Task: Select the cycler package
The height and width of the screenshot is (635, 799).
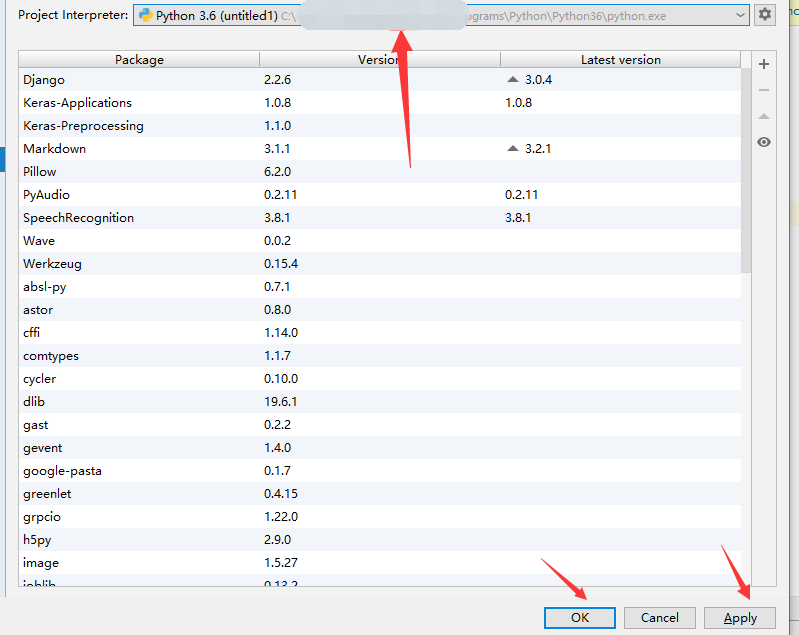Action: click(380, 379)
